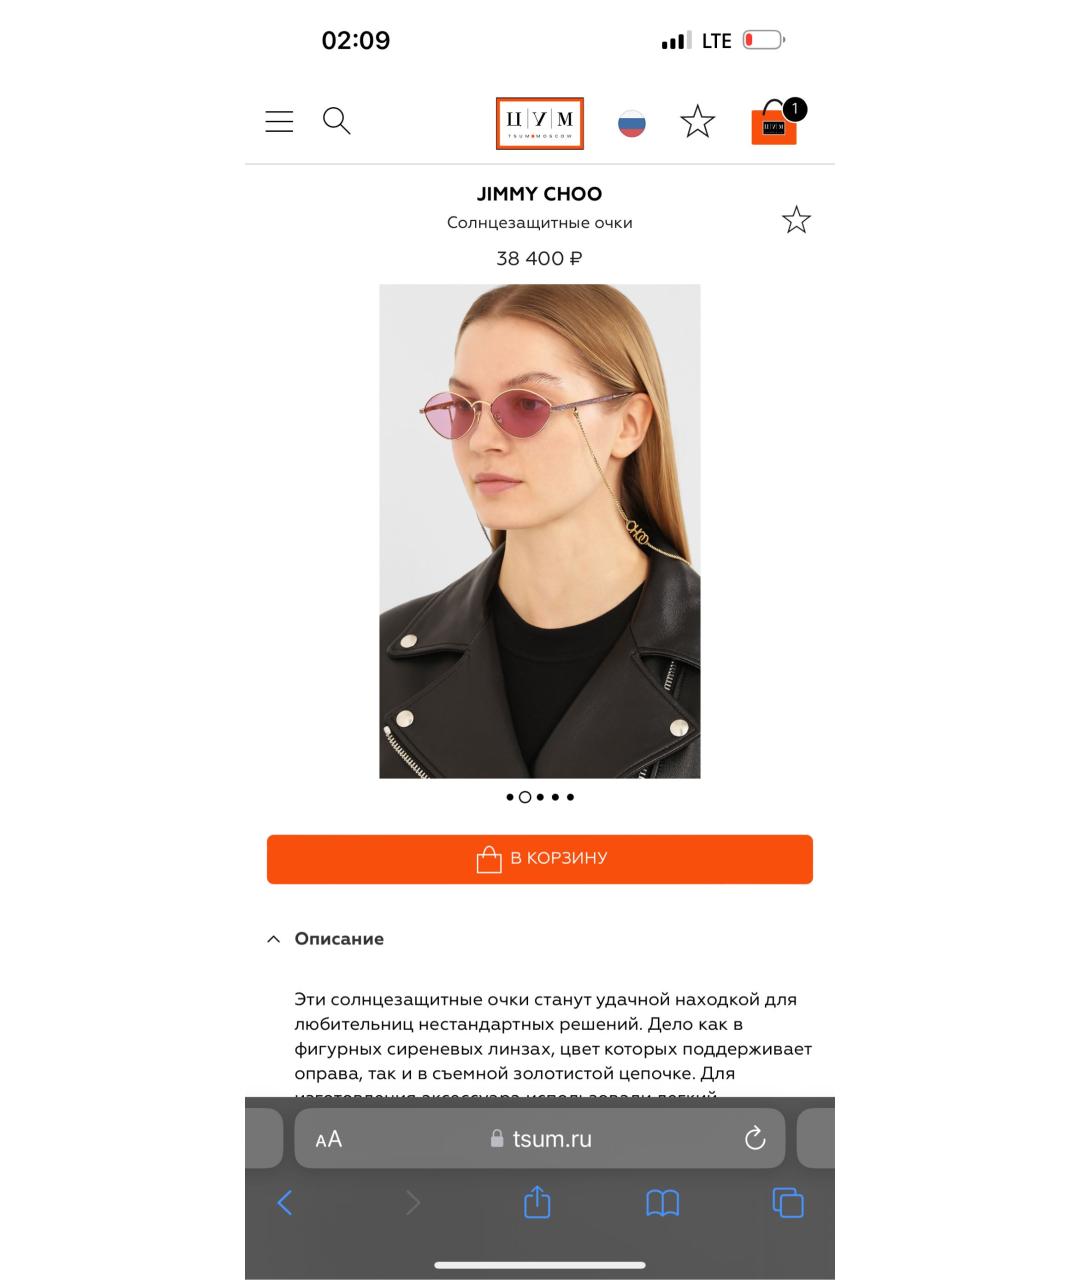Screen dimensions: 1080x1280
Task: Tap the sunglasses product photo
Action: point(540,531)
